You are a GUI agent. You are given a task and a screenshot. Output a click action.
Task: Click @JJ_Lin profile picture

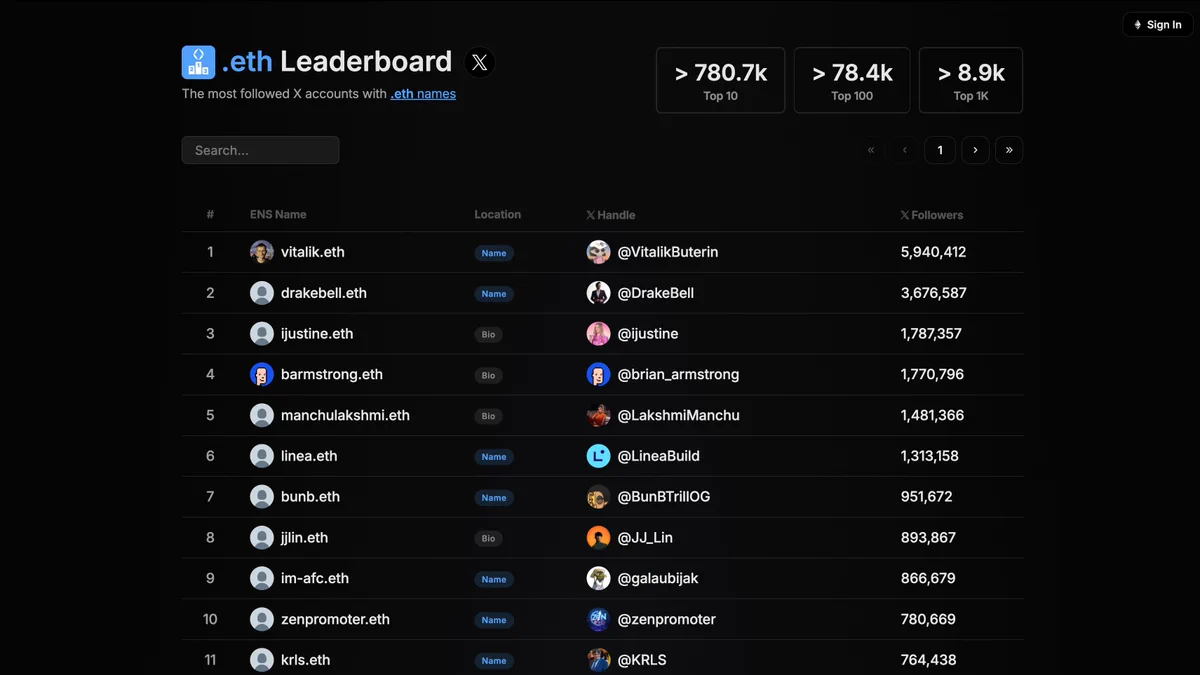coord(598,538)
